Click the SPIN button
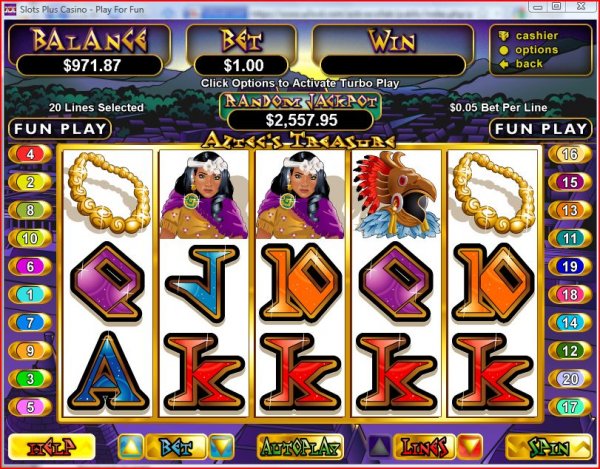 click(548, 447)
